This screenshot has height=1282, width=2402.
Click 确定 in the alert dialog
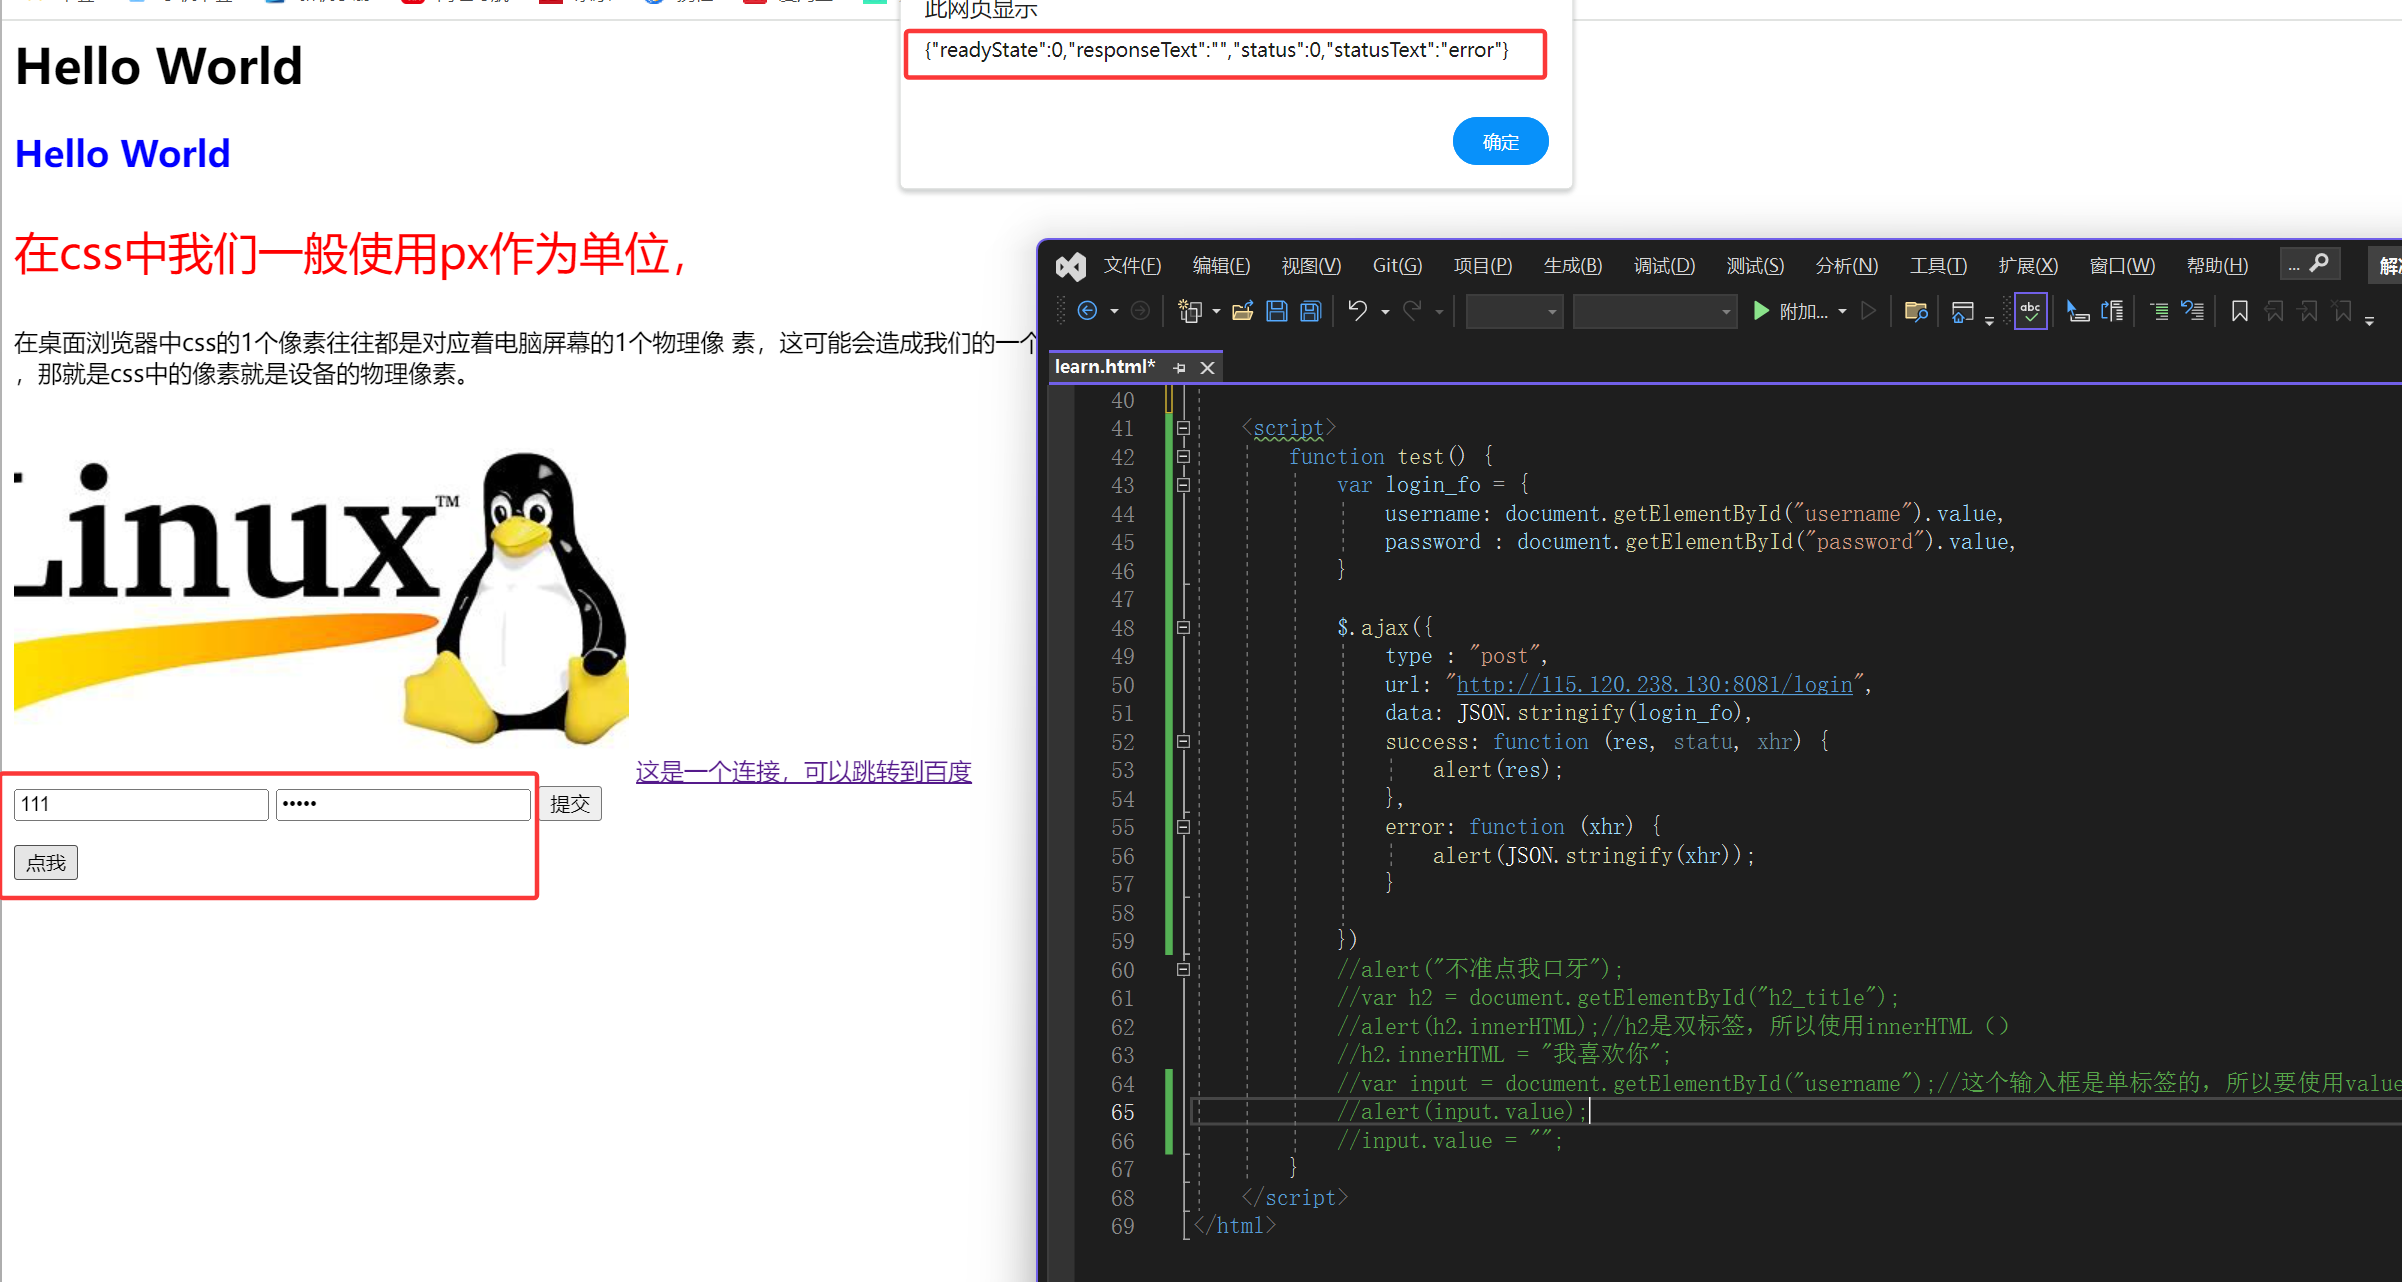coord(1500,142)
